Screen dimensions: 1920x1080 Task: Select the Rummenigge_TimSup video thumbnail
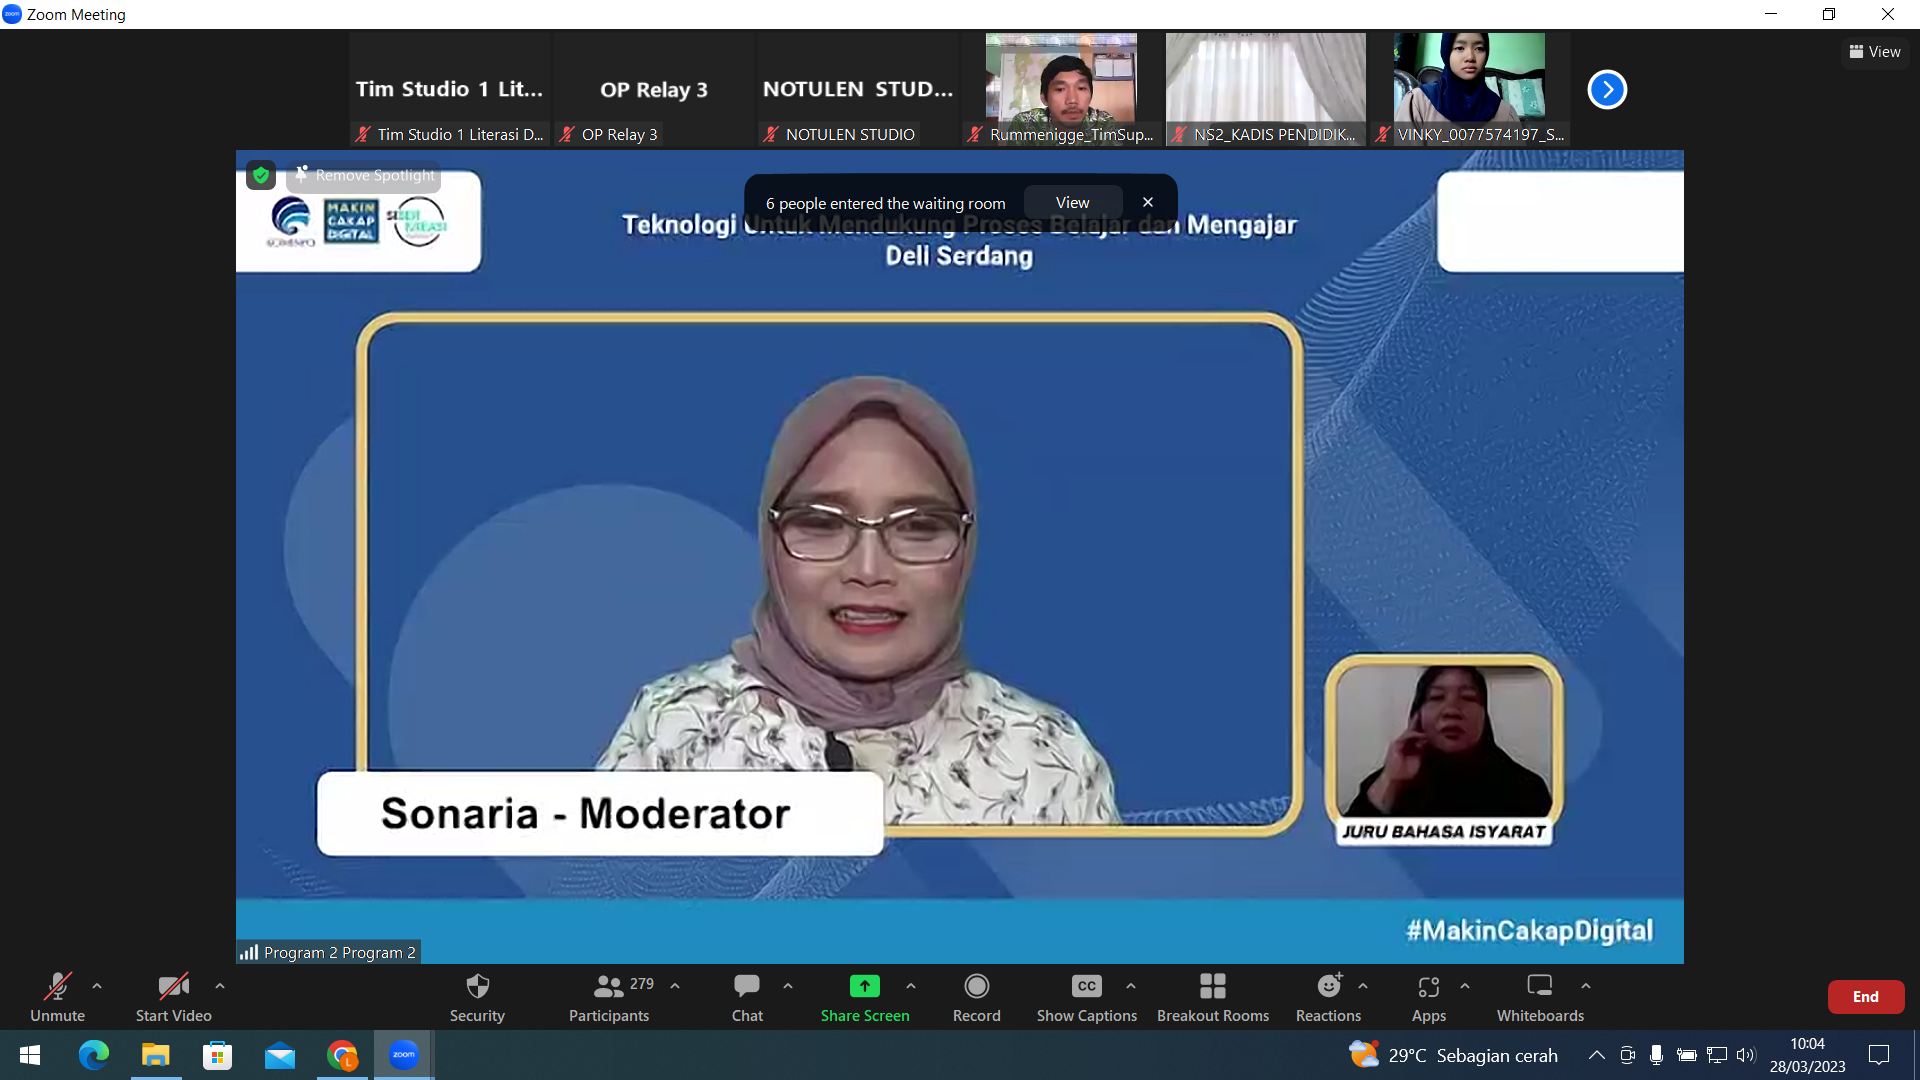[1062, 89]
